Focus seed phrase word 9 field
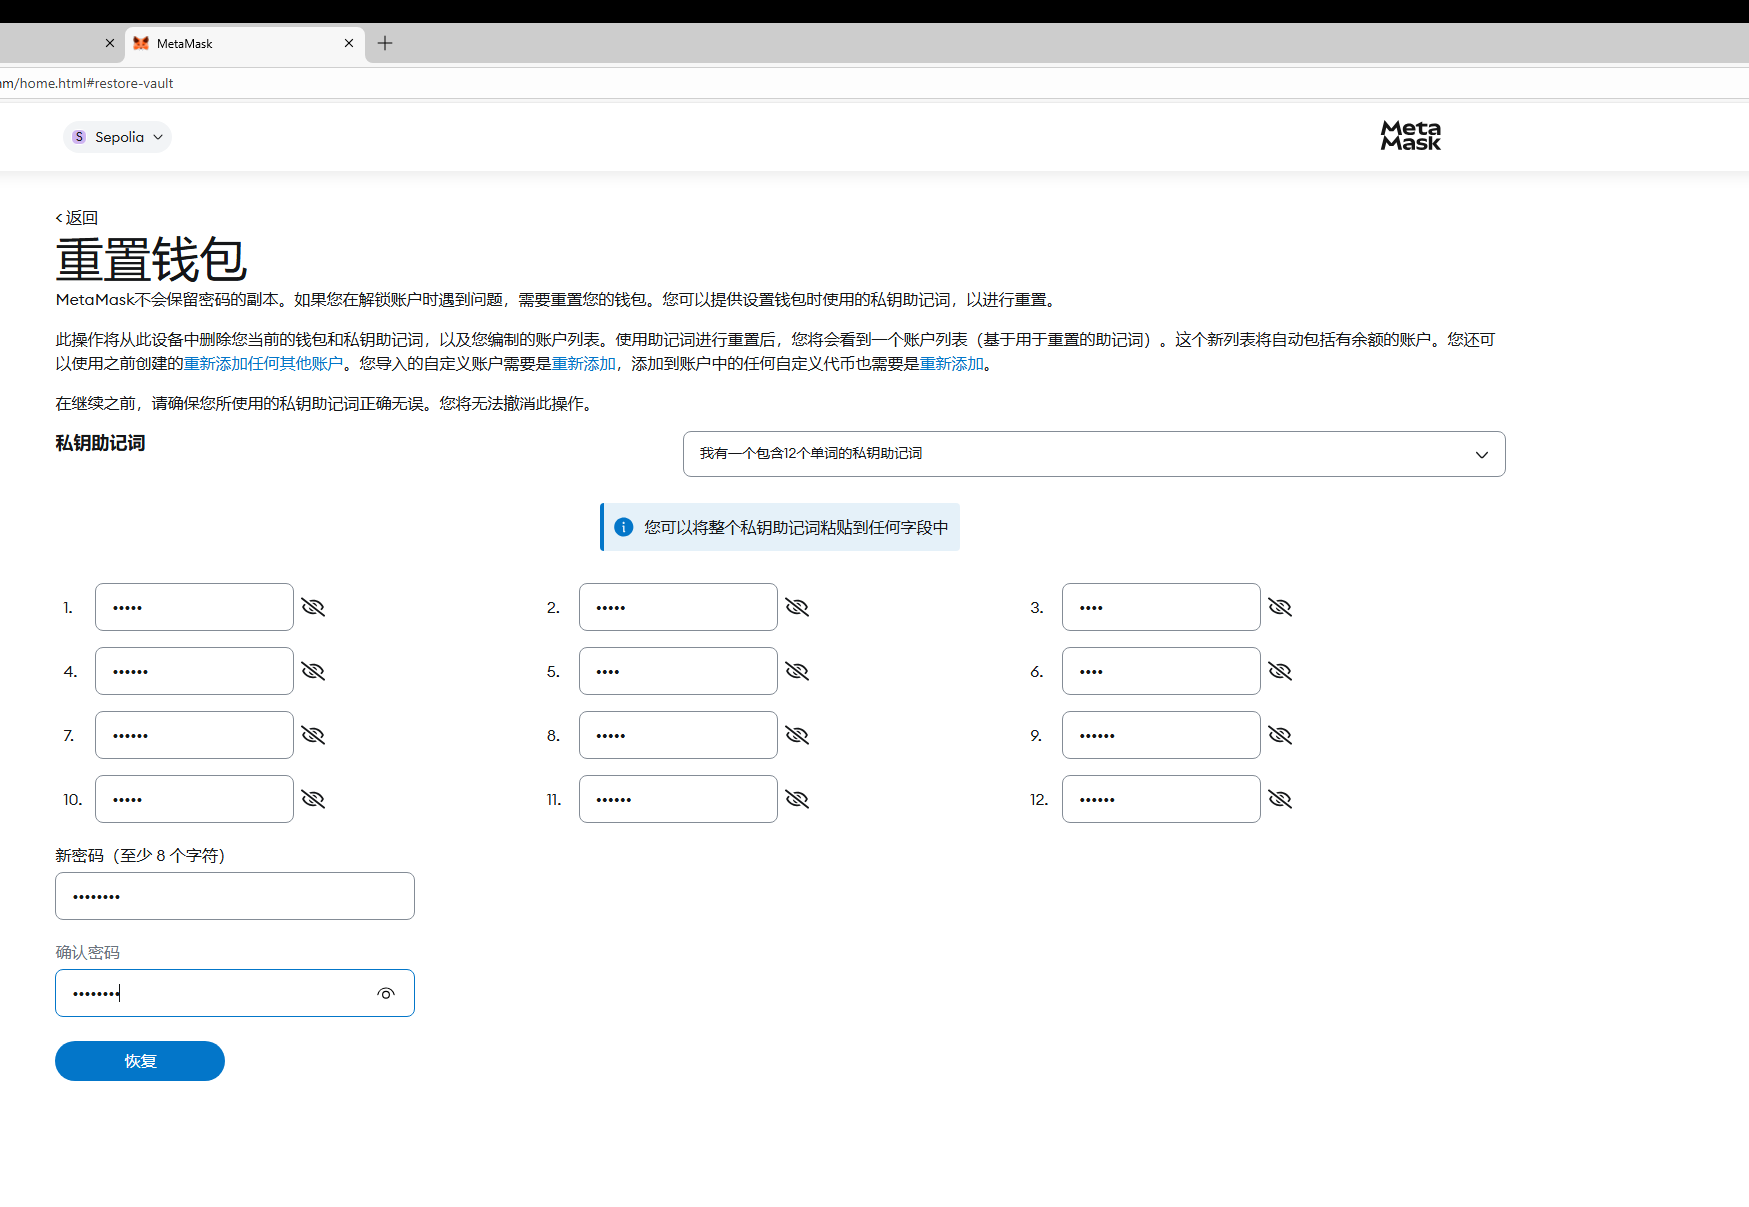Viewport: 1749px width, 1207px height. (x=1161, y=735)
